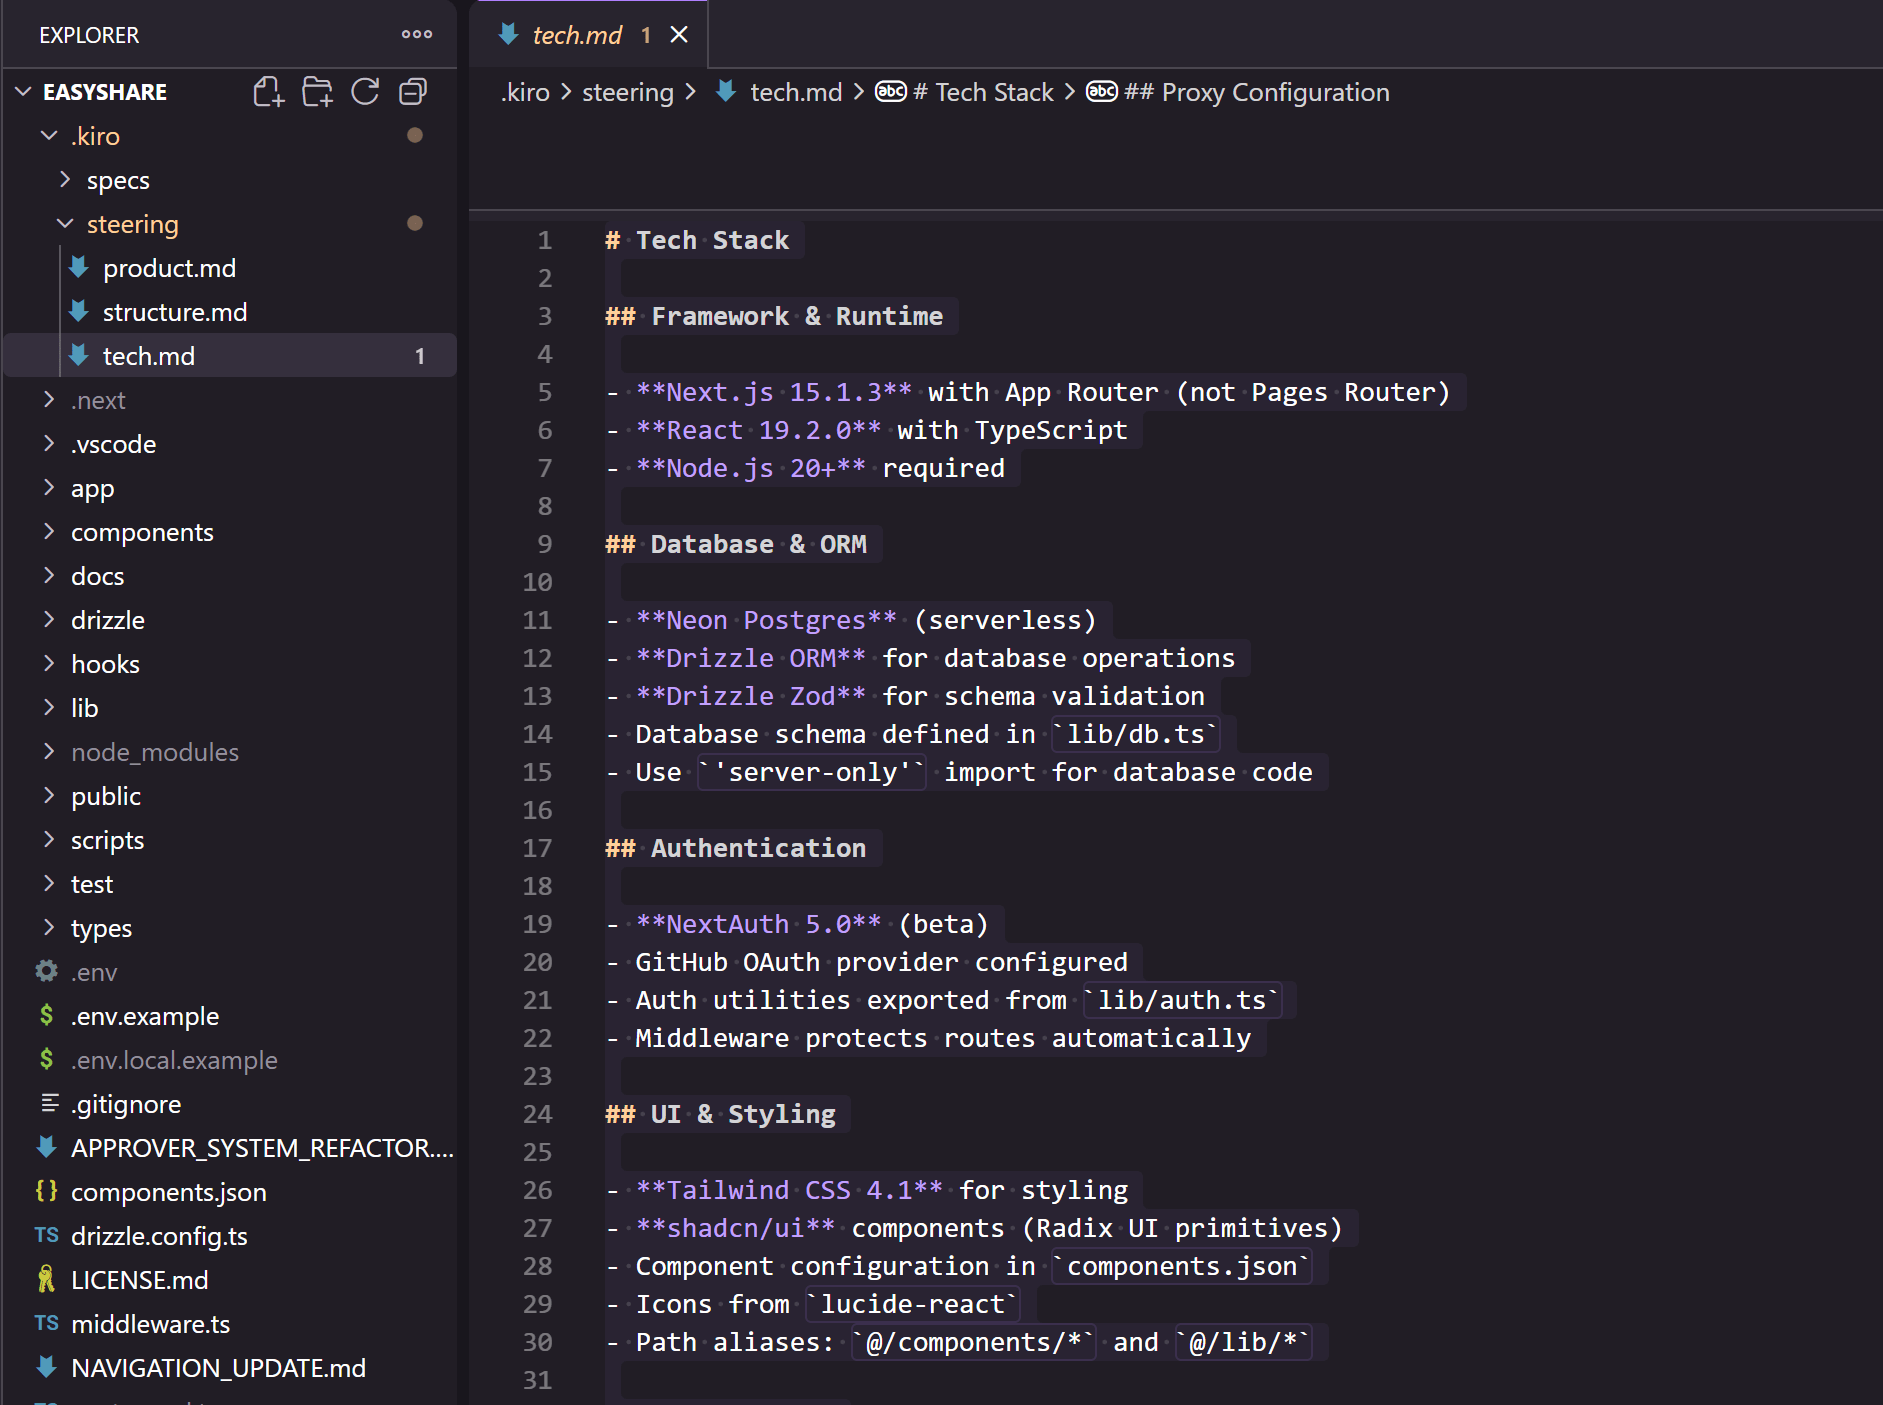Click the symbol icon before '# Tech Stack' breadcrumb

click(x=891, y=92)
